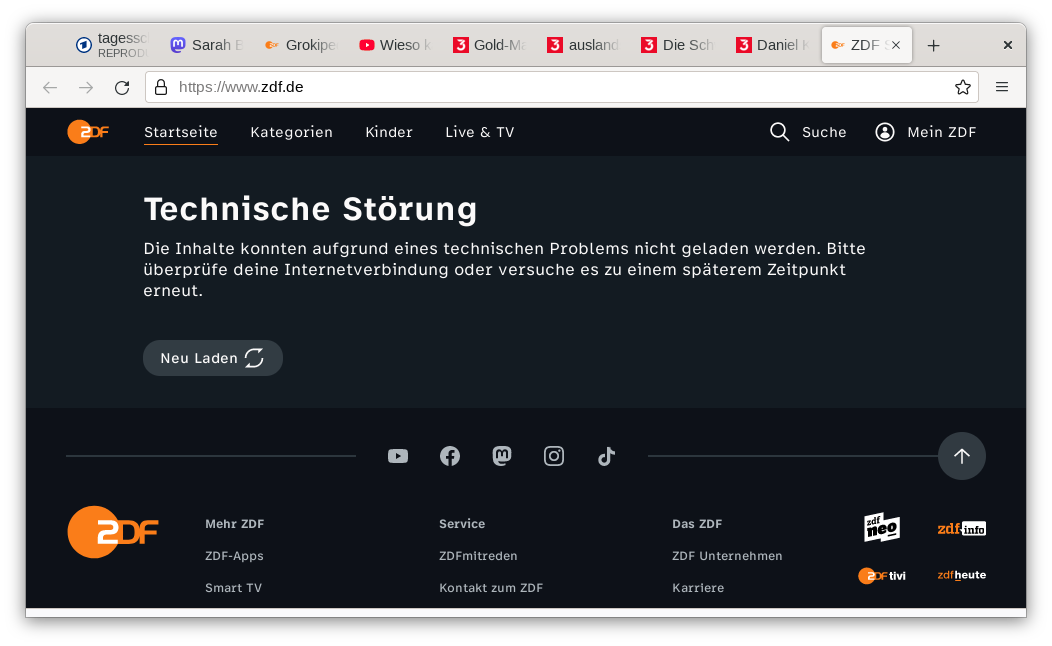Follow the ZDF-Apps footer link
Image resolution: width=1052 pixels, height=646 pixels.
click(x=234, y=556)
